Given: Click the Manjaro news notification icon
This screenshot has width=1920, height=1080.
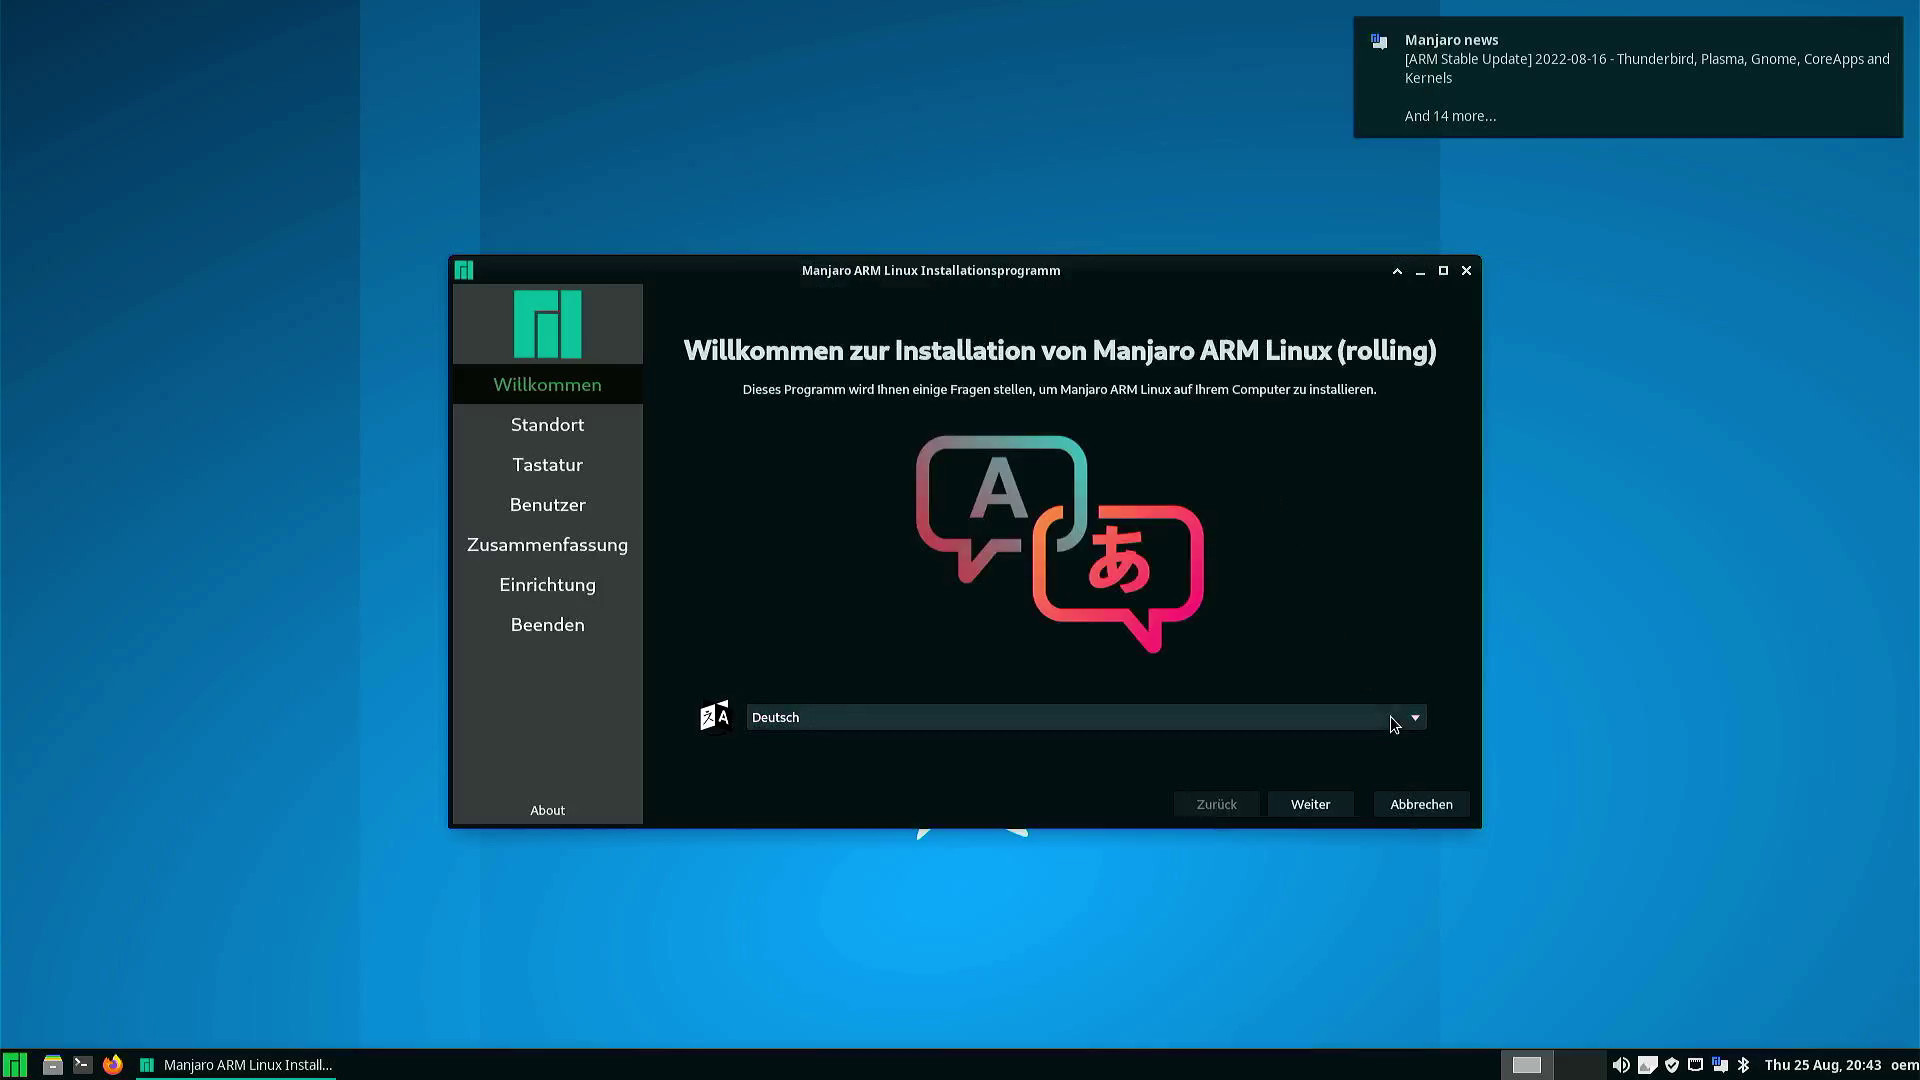Looking at the screenshot, I should coord(1379,41).
